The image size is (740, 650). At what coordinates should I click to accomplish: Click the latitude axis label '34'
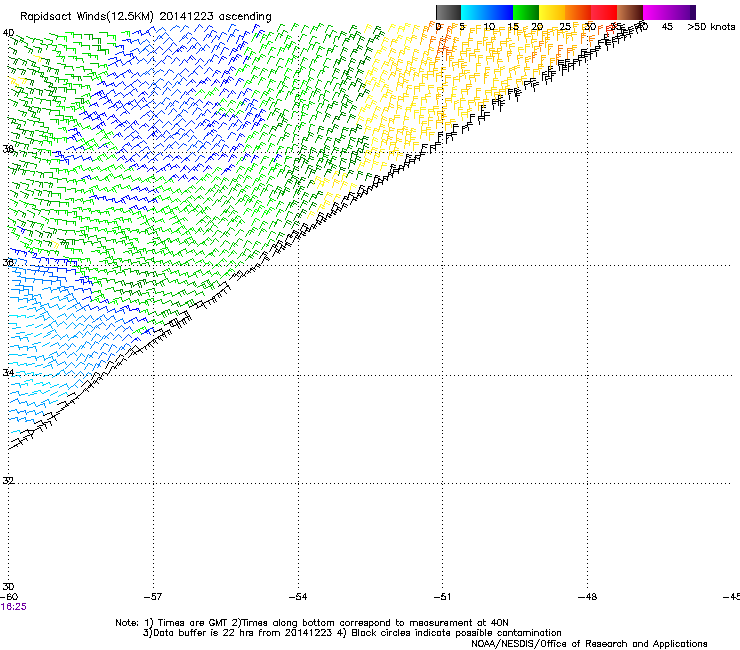(8, 373)
